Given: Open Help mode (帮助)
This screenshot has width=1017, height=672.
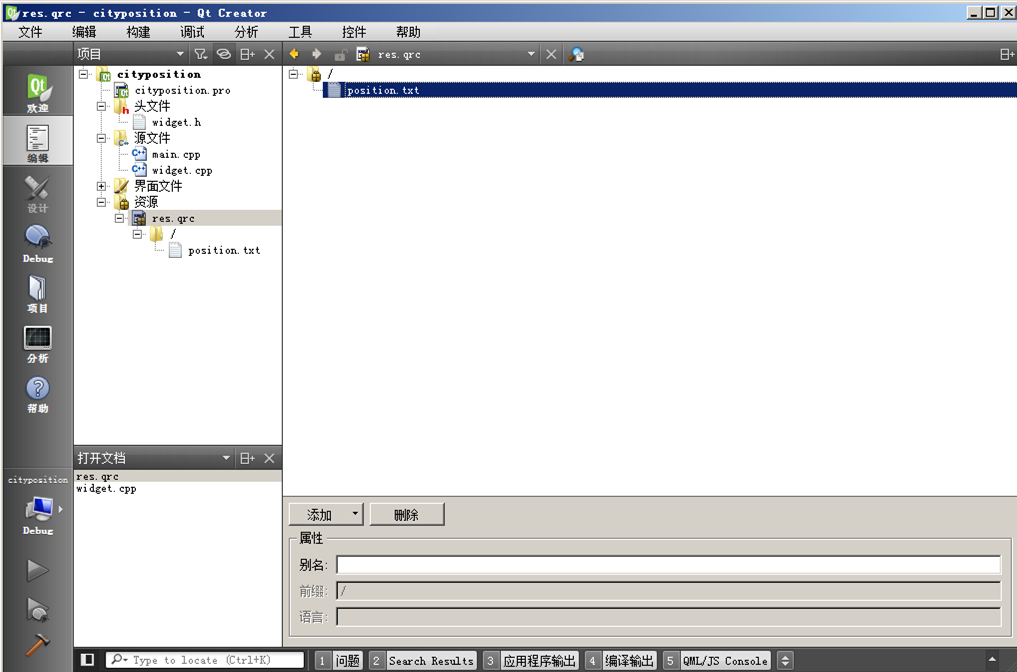Looking at the screenshot, I should pyautogui.click(x=38, y=392).
